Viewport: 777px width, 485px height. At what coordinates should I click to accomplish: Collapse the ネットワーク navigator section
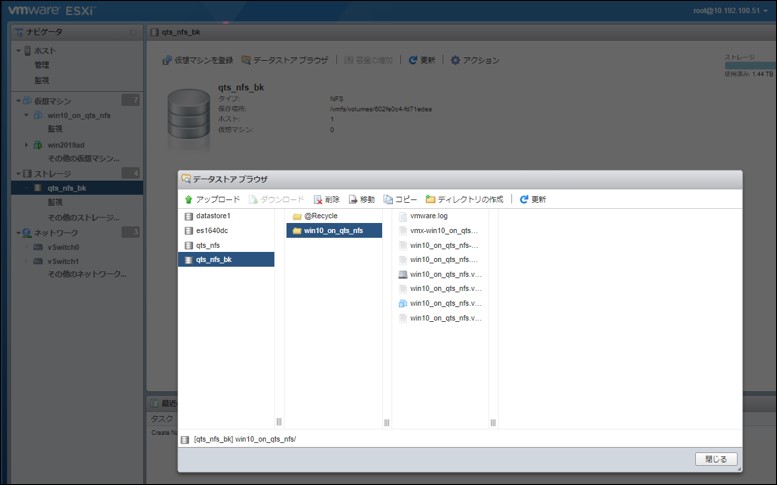[x=19, y=232]
